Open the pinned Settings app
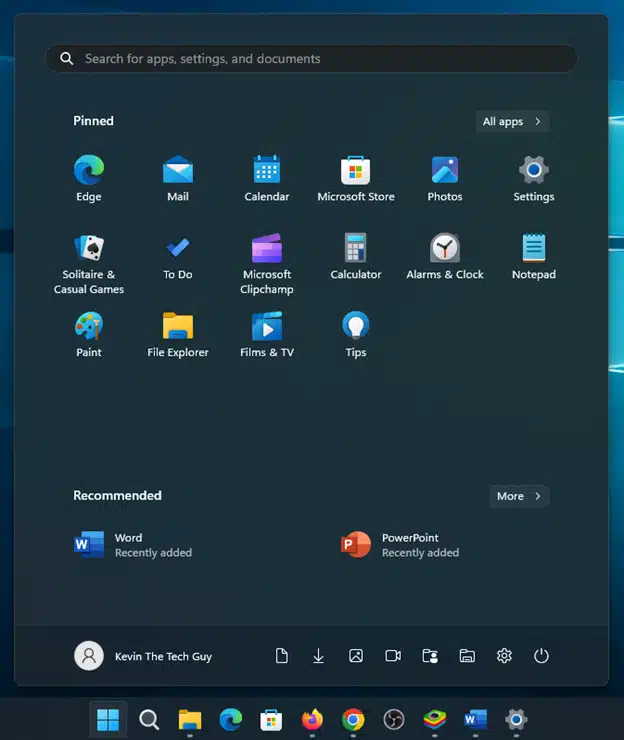This screenshot has width=624, height=740. (x=534, y=178)
